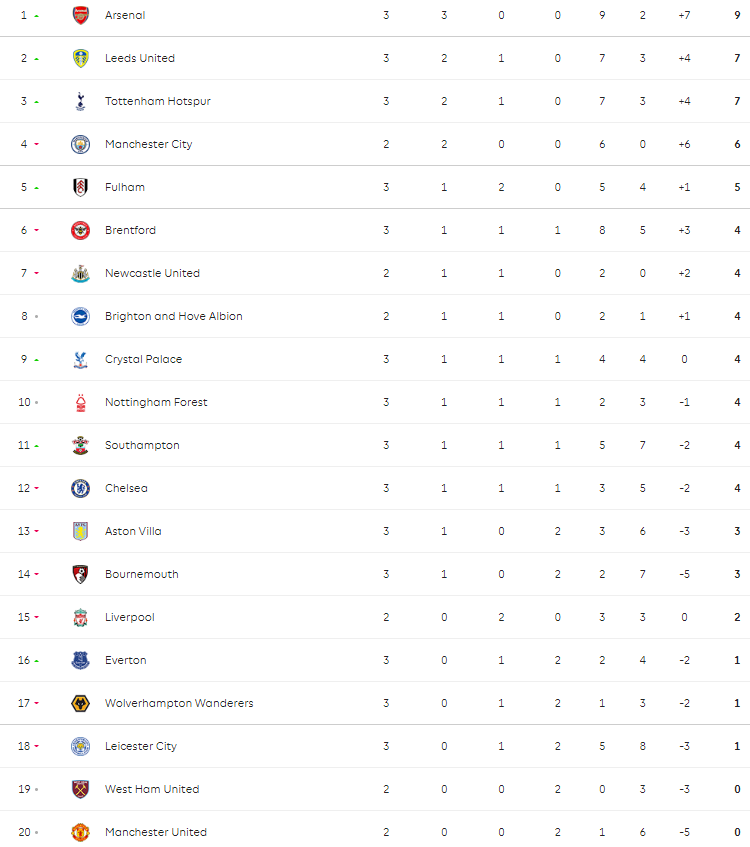Open the Brighton and Hove Albion link
750x847 pixels.
173,316
